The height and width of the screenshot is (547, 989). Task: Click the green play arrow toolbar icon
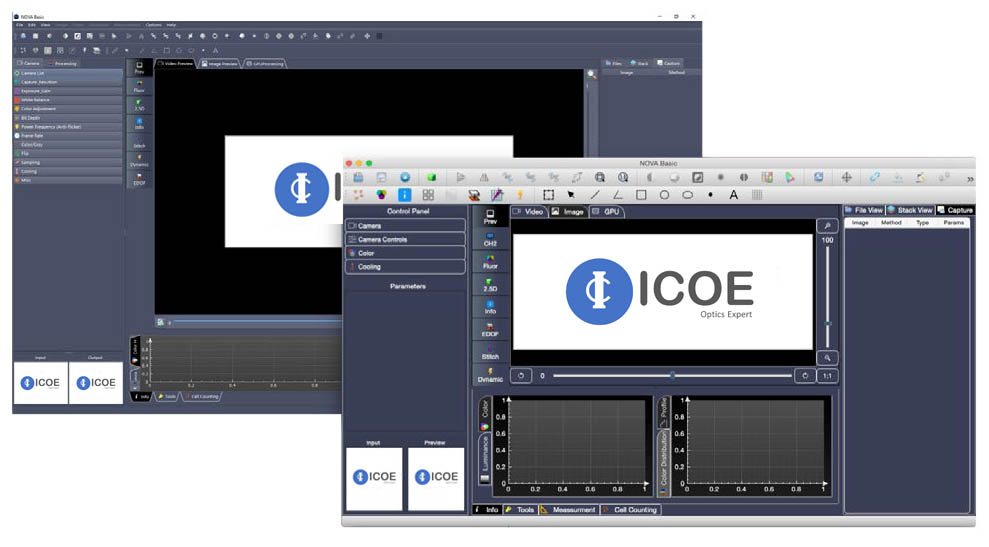tap(790, 178)
